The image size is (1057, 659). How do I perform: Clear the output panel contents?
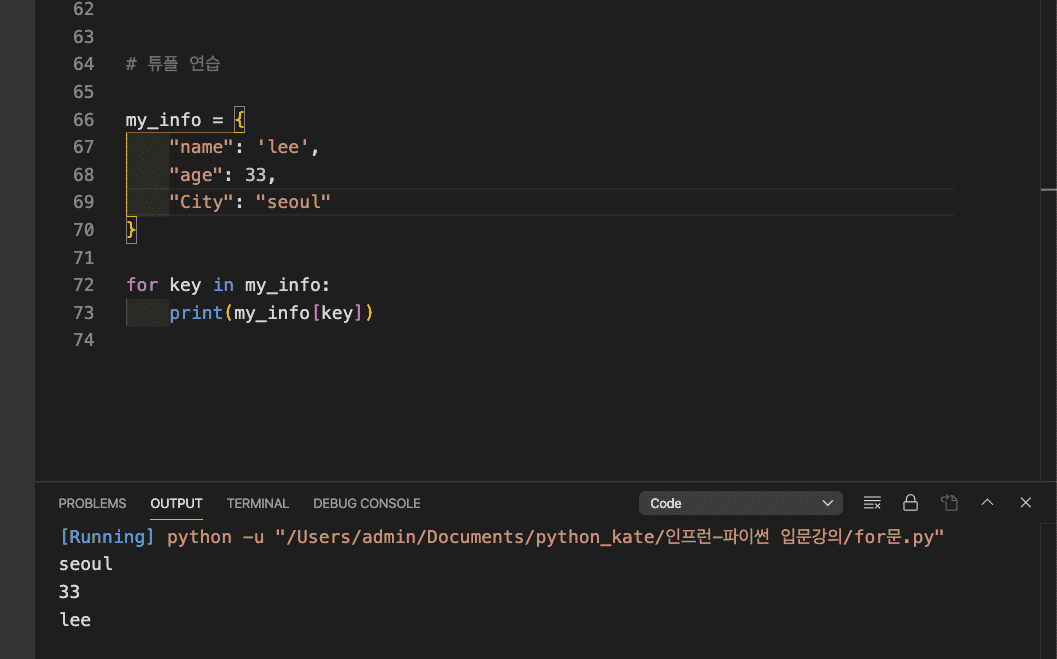[x=872, y=503]
